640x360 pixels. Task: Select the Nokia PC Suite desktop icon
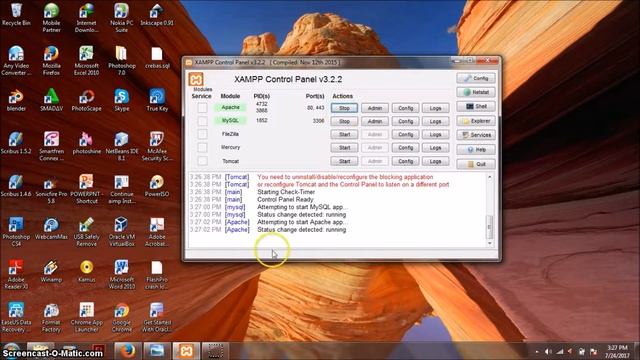click(121, 18)
